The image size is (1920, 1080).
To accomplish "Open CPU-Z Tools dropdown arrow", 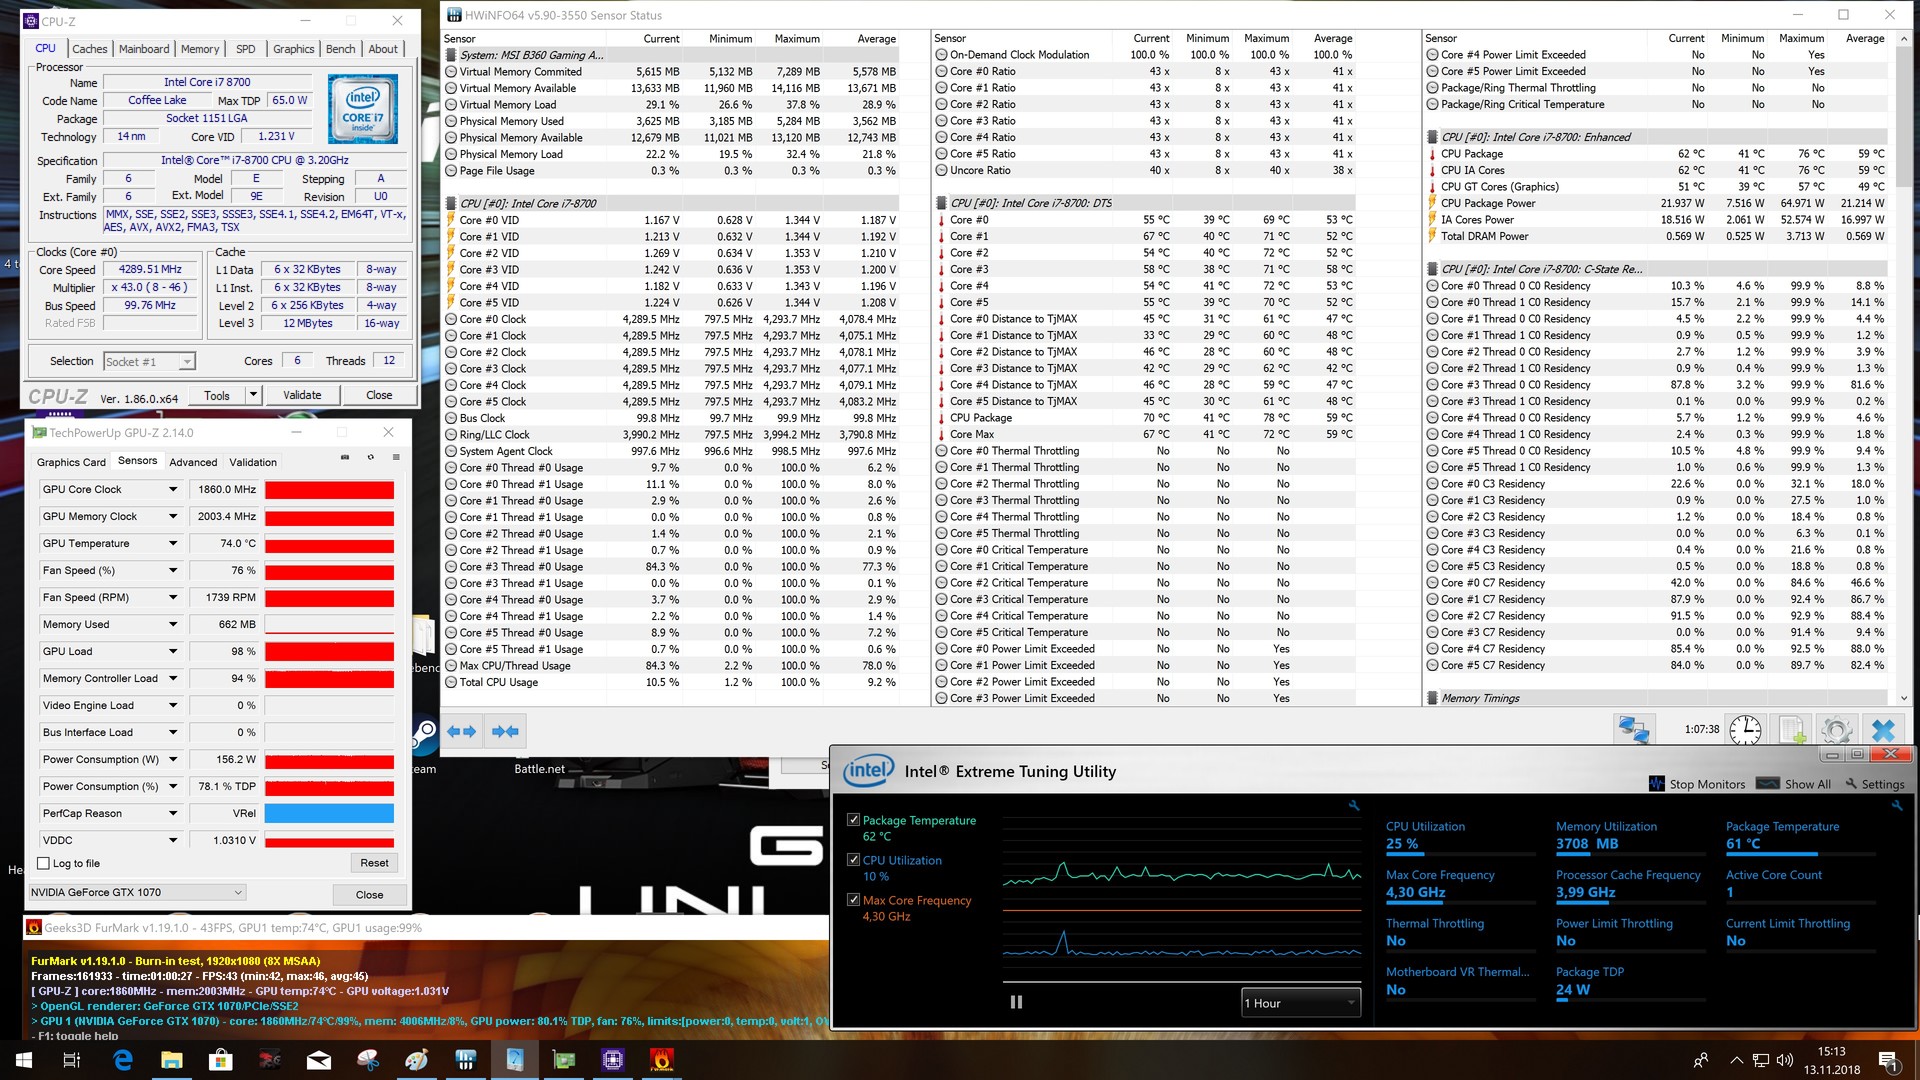I will tap(254, 395).
